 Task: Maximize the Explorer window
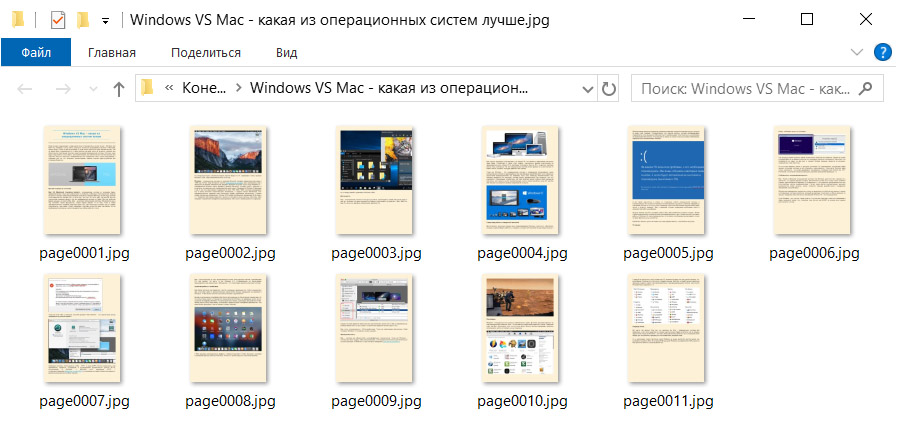pyautogui.click(x=807, y=20)
